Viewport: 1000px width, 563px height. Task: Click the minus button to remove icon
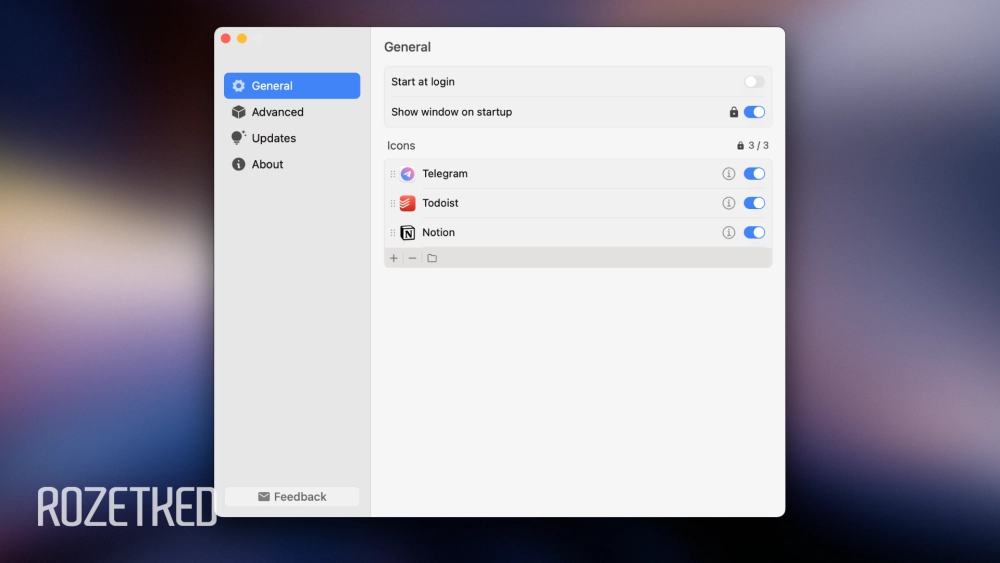coord(412,258)
